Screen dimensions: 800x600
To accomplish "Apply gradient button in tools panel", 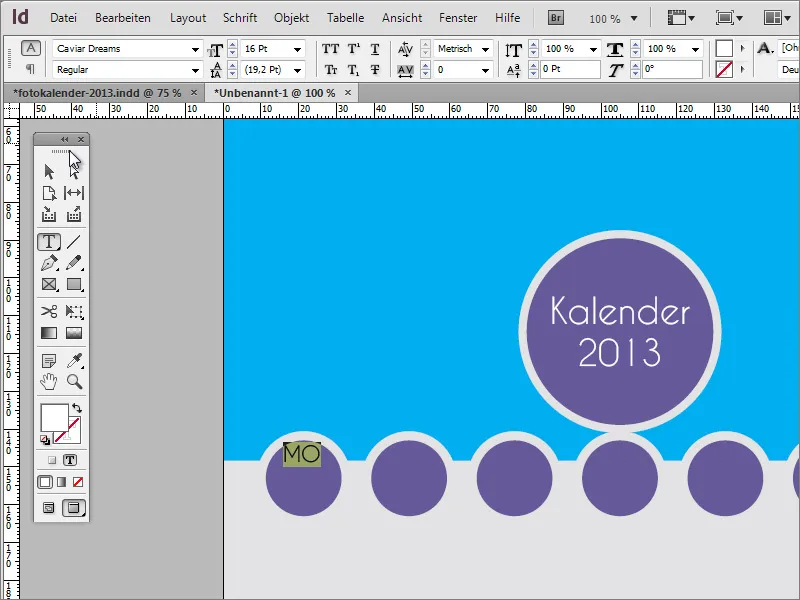I will pyautogui.click(x=62, y=482).
